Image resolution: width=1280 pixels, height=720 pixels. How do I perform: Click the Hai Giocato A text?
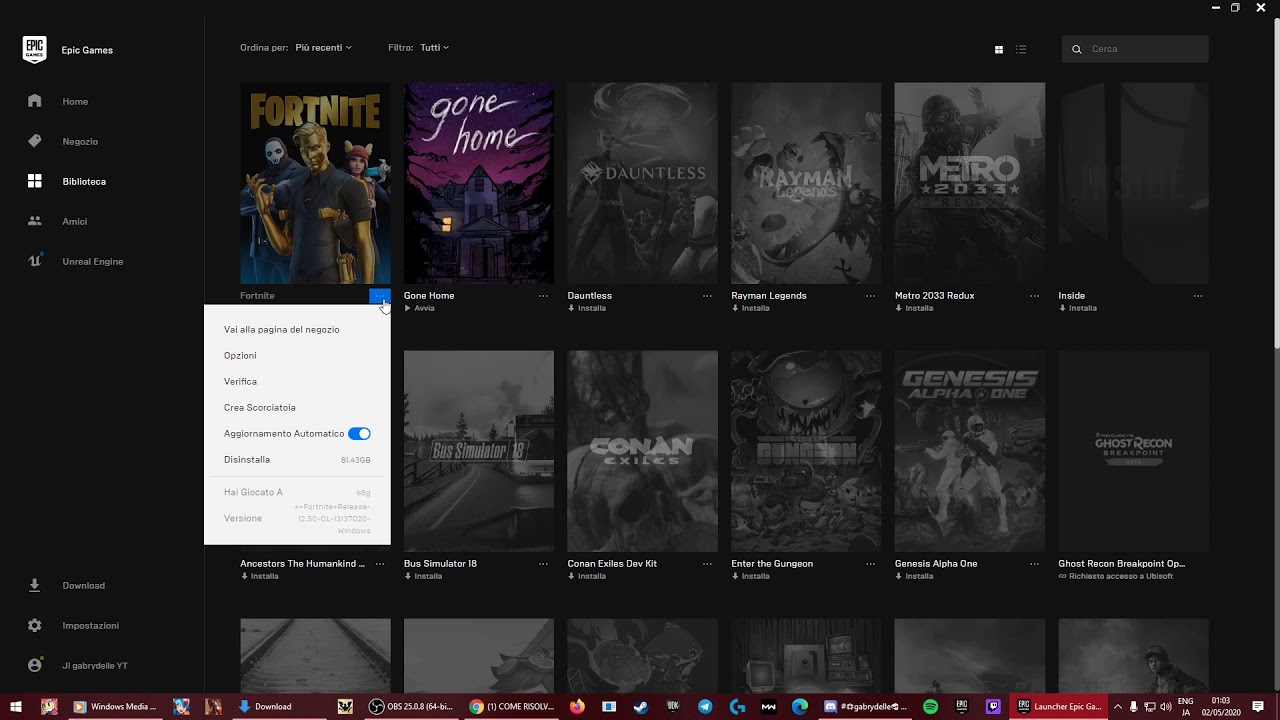click(253, 492)
